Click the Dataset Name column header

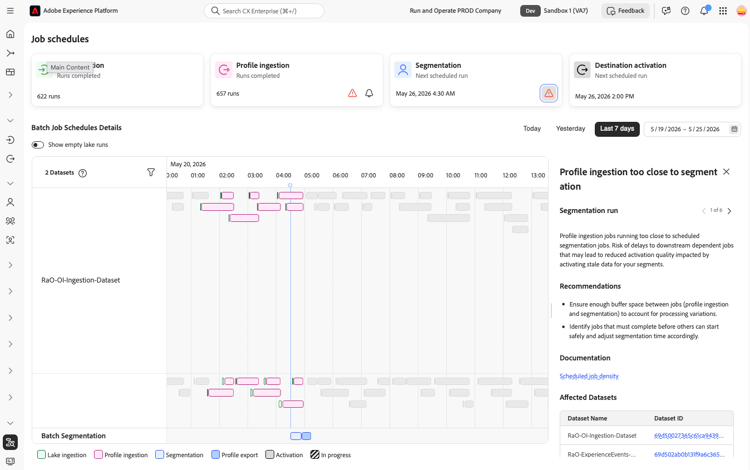tap(587, 418)
